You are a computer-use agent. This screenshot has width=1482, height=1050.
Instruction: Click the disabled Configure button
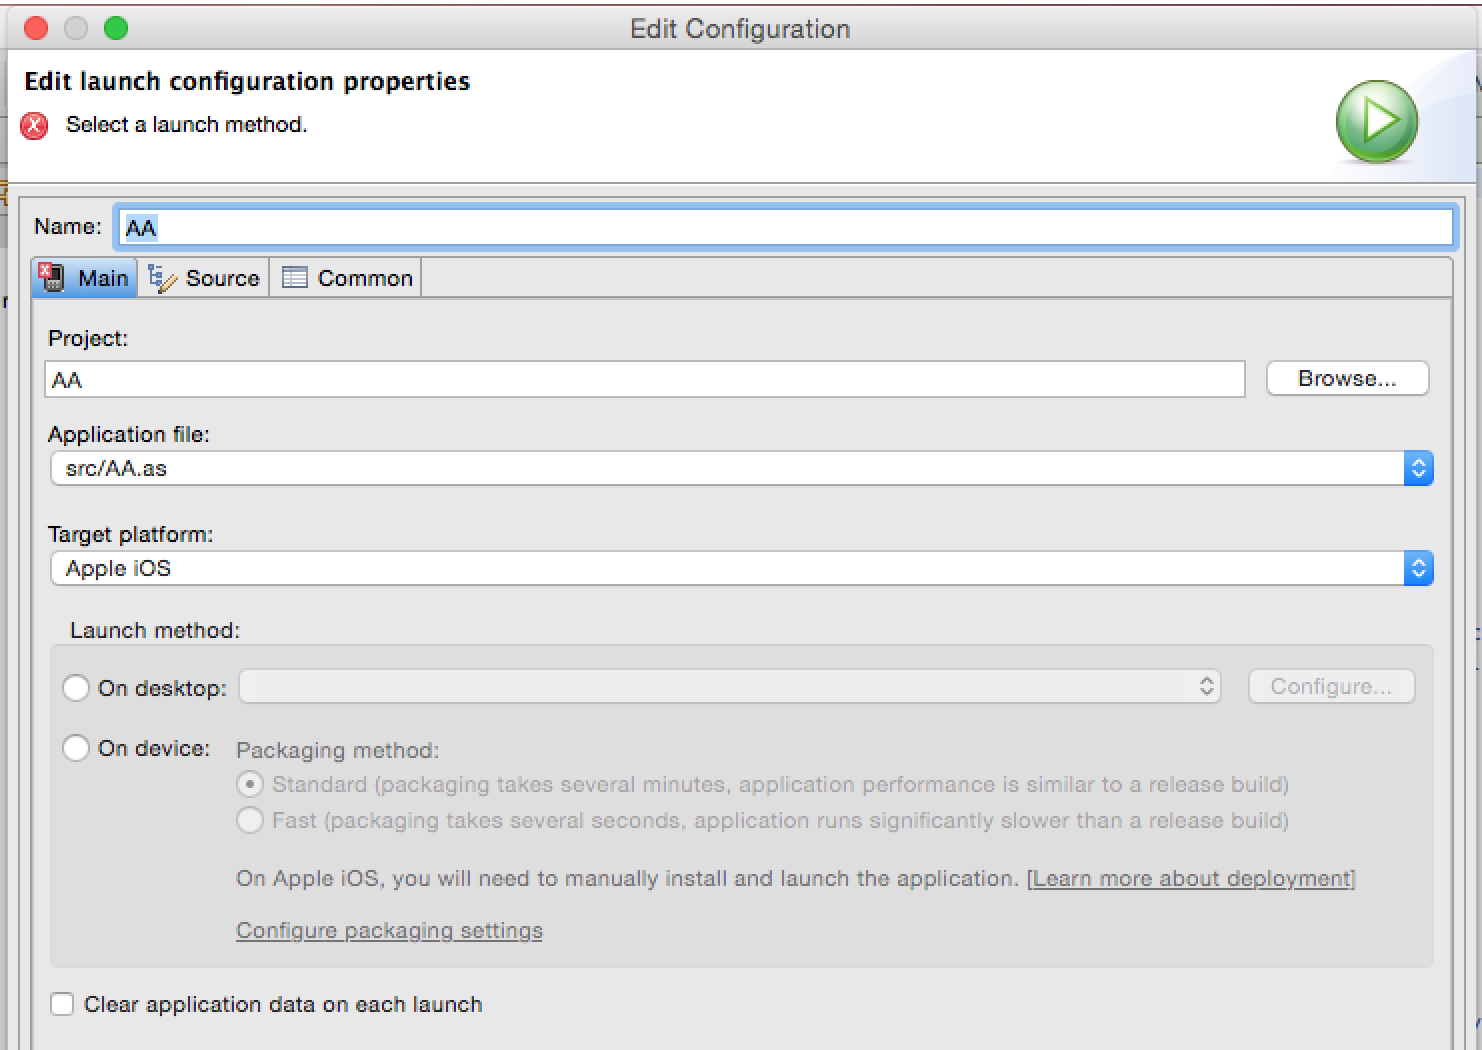(x=1331, y=686)
